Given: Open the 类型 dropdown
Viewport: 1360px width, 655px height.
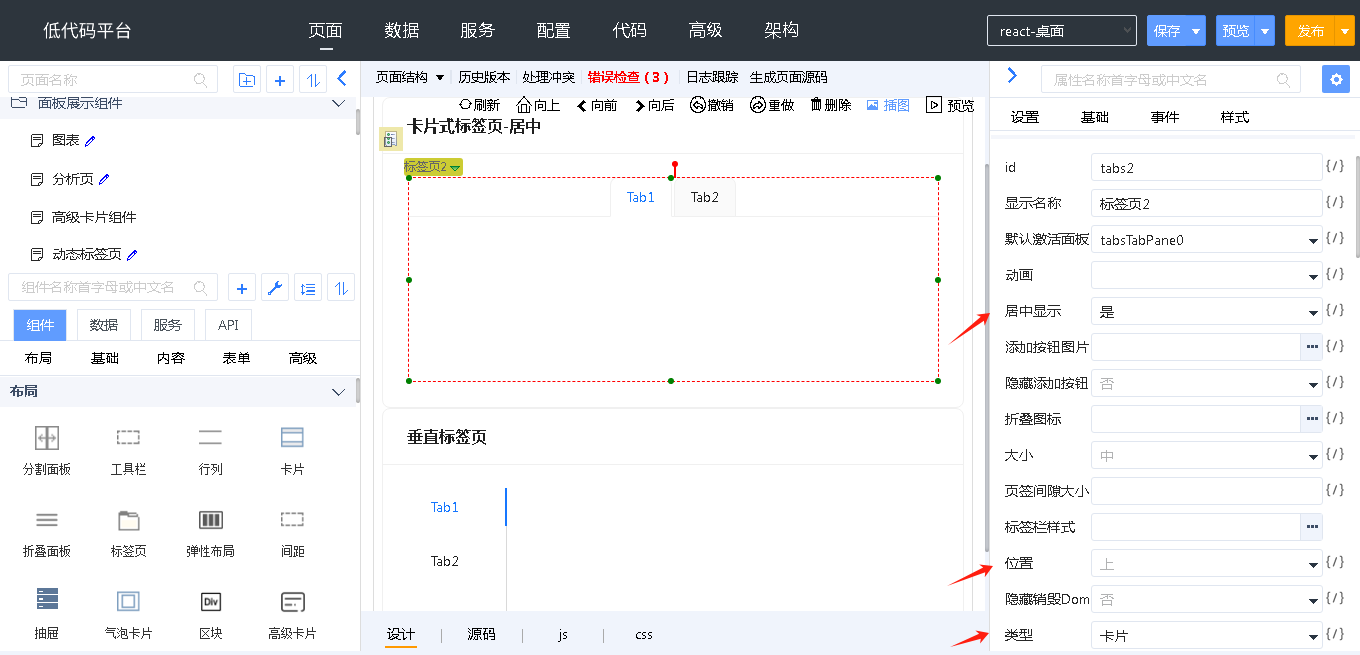Looking at the screenshot, I should pos(1207,635).
